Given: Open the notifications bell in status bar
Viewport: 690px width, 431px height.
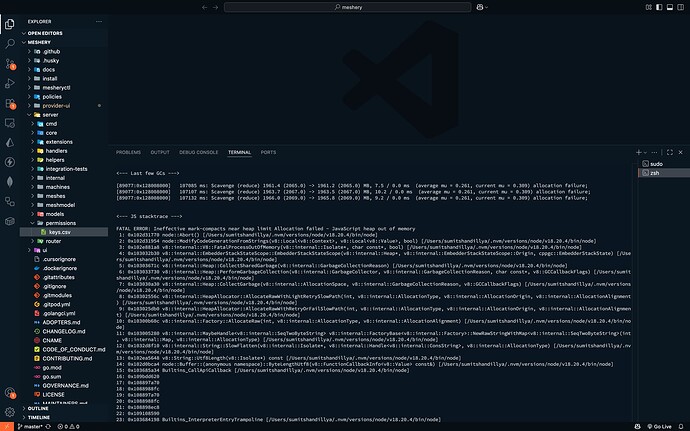Looking at the screenshot, I should 681,427.
